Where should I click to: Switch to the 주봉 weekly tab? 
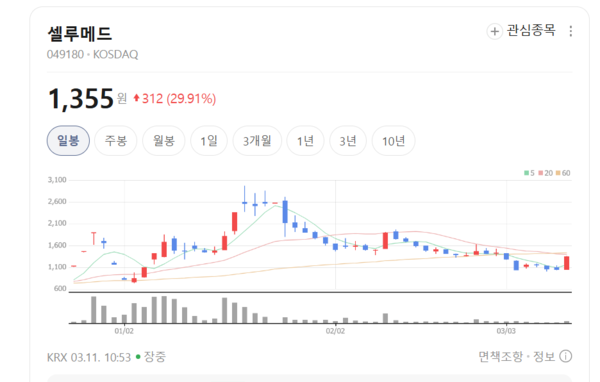coord(116,140)
